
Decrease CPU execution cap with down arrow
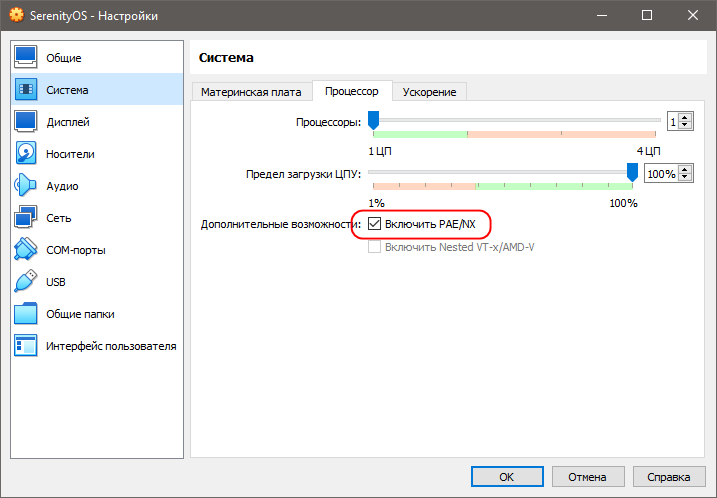pos(685,177)
